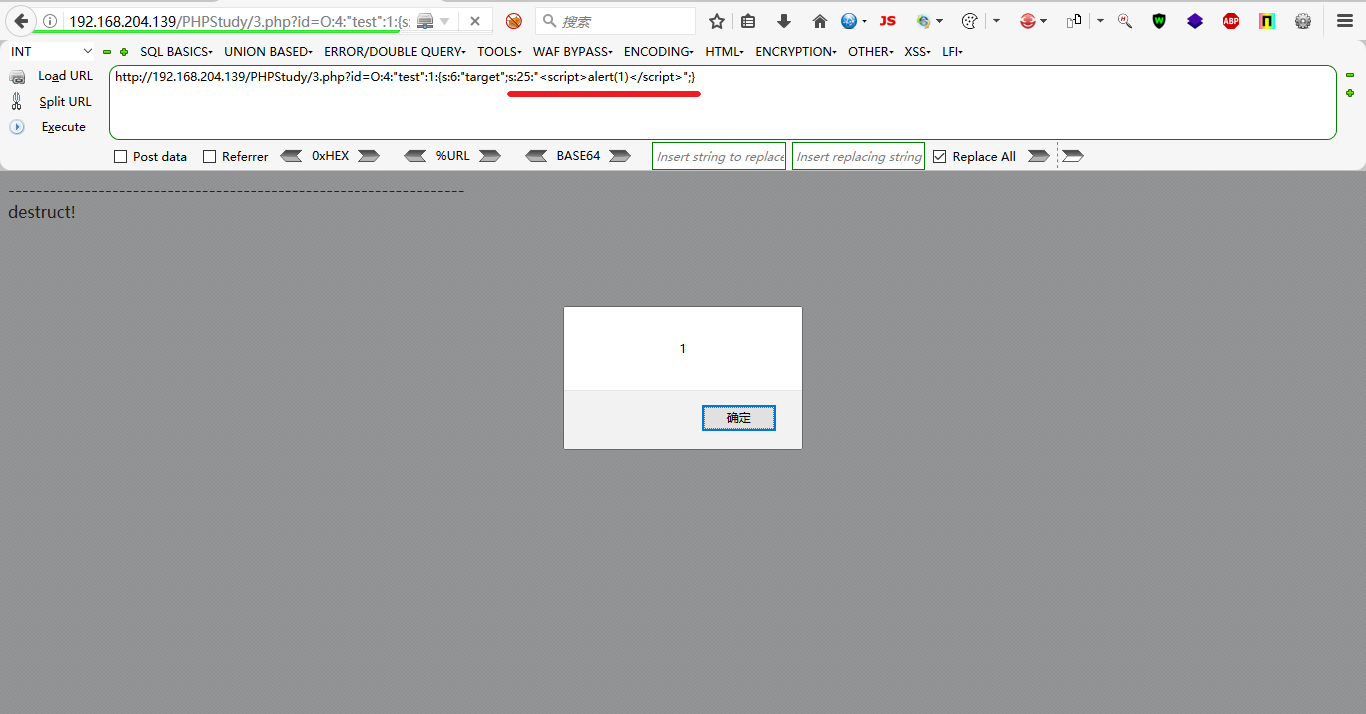Open the Adblock Plus extension icon
The image size is (1366, 714).
coord(1230,20)
